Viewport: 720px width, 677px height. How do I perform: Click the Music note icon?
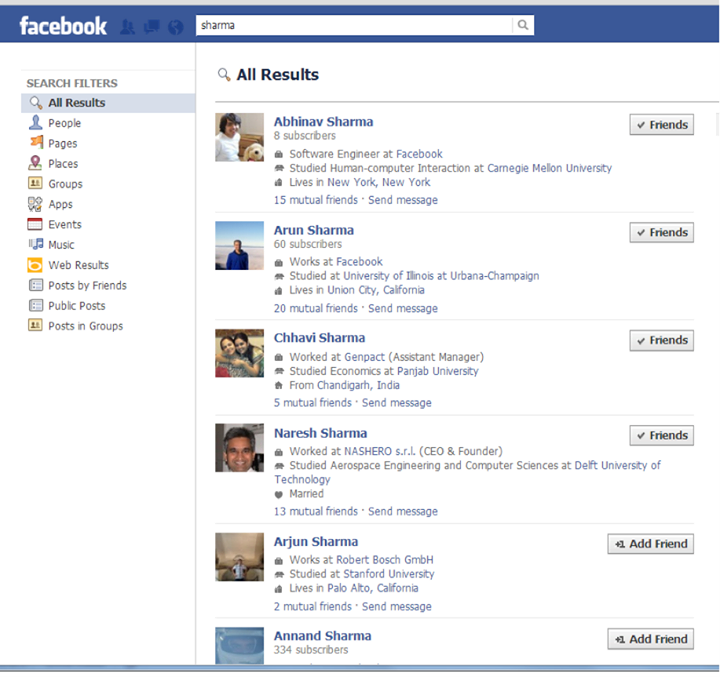(x=36, y=244)
